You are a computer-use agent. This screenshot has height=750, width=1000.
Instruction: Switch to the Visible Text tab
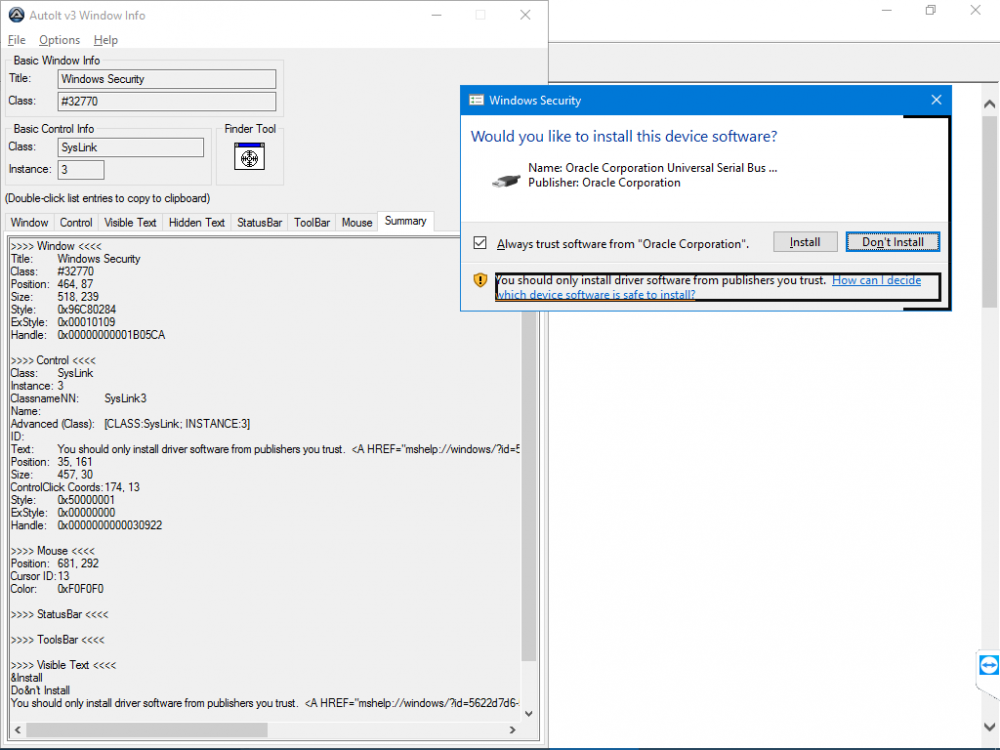(130, 223)
